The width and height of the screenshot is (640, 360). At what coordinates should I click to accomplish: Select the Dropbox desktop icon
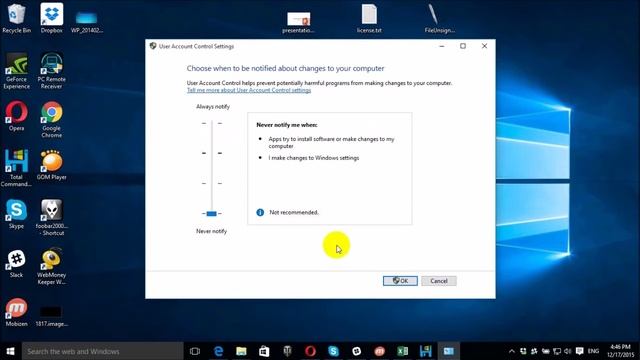[x=51, y=18]
